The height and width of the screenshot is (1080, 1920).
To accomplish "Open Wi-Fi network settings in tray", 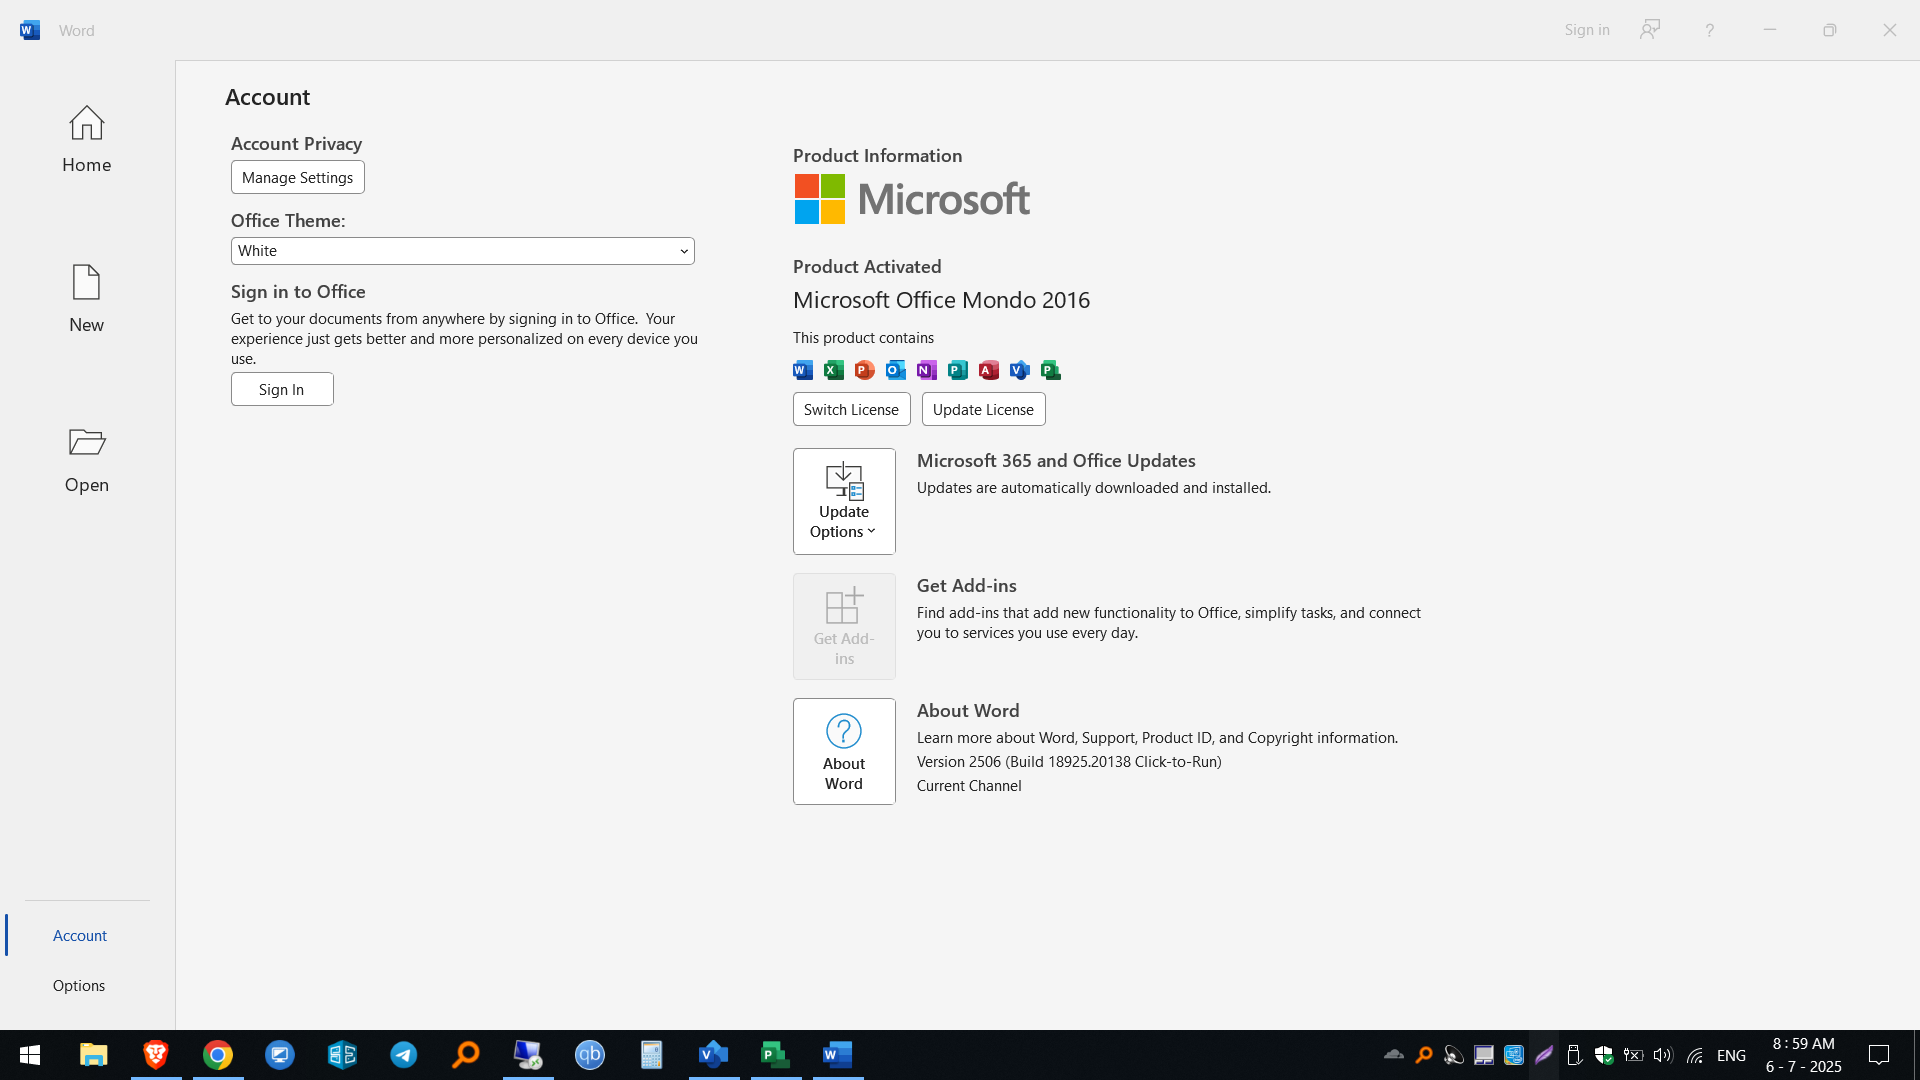I will (x=1695, y=1055).
